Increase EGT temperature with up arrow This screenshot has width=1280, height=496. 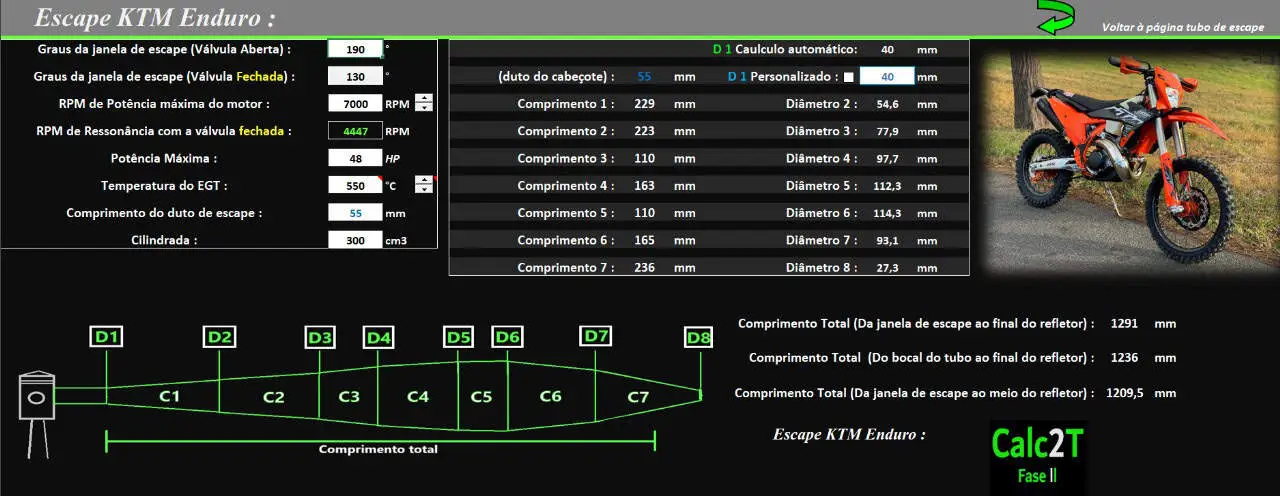click(x=424, y=180)
